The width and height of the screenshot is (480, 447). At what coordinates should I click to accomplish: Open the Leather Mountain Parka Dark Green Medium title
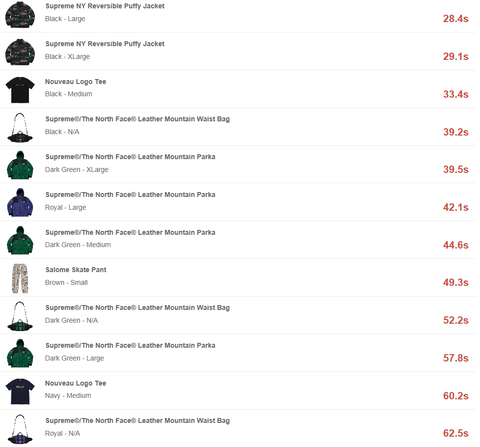130,232
